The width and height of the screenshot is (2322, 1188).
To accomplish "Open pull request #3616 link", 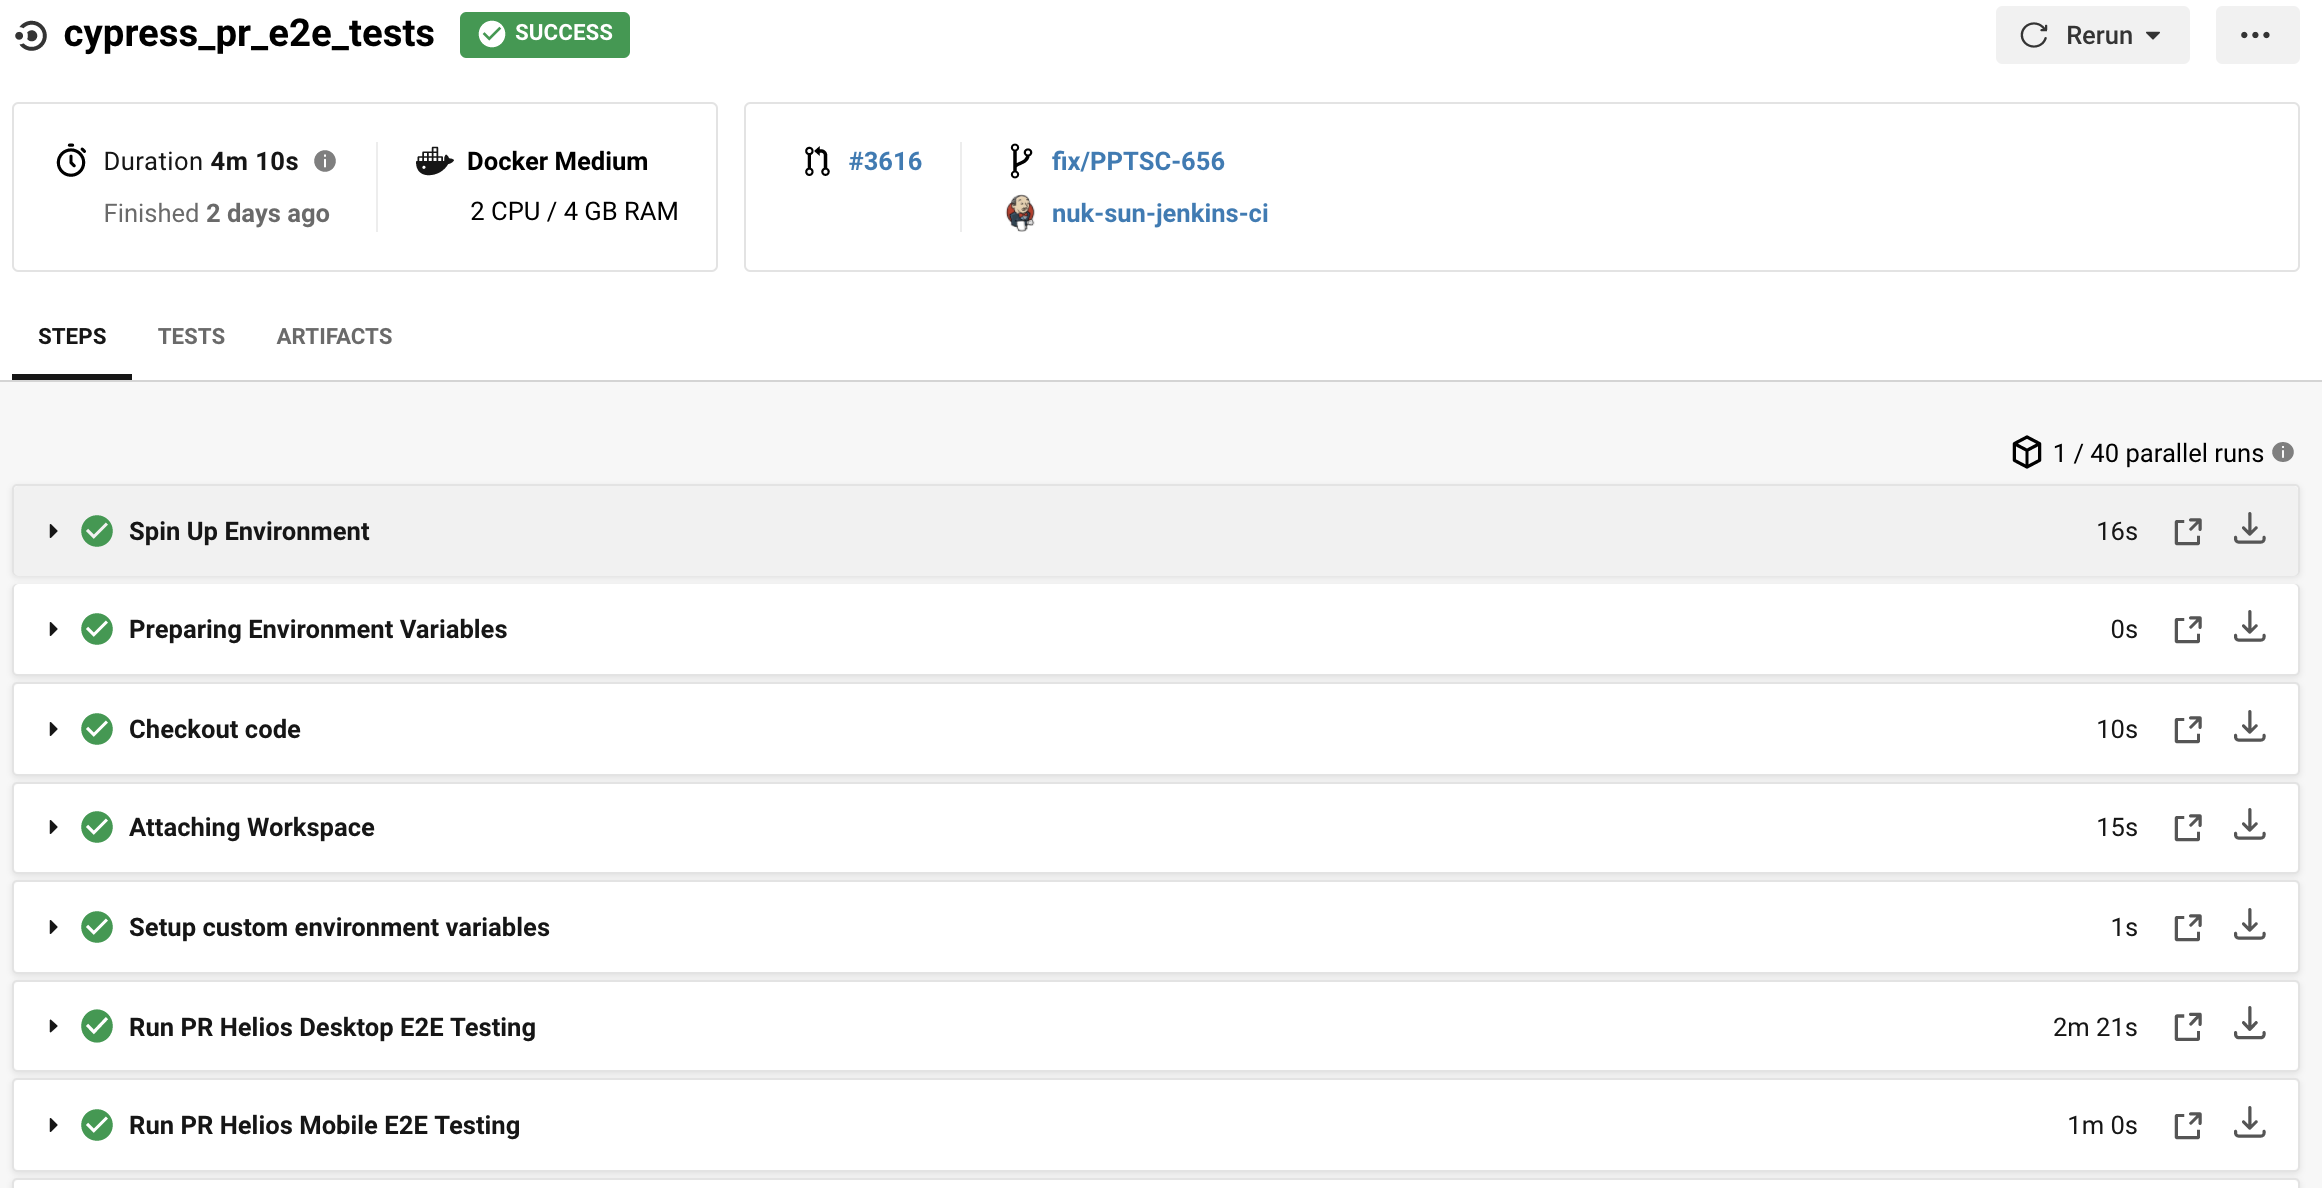I will (884, 161).
